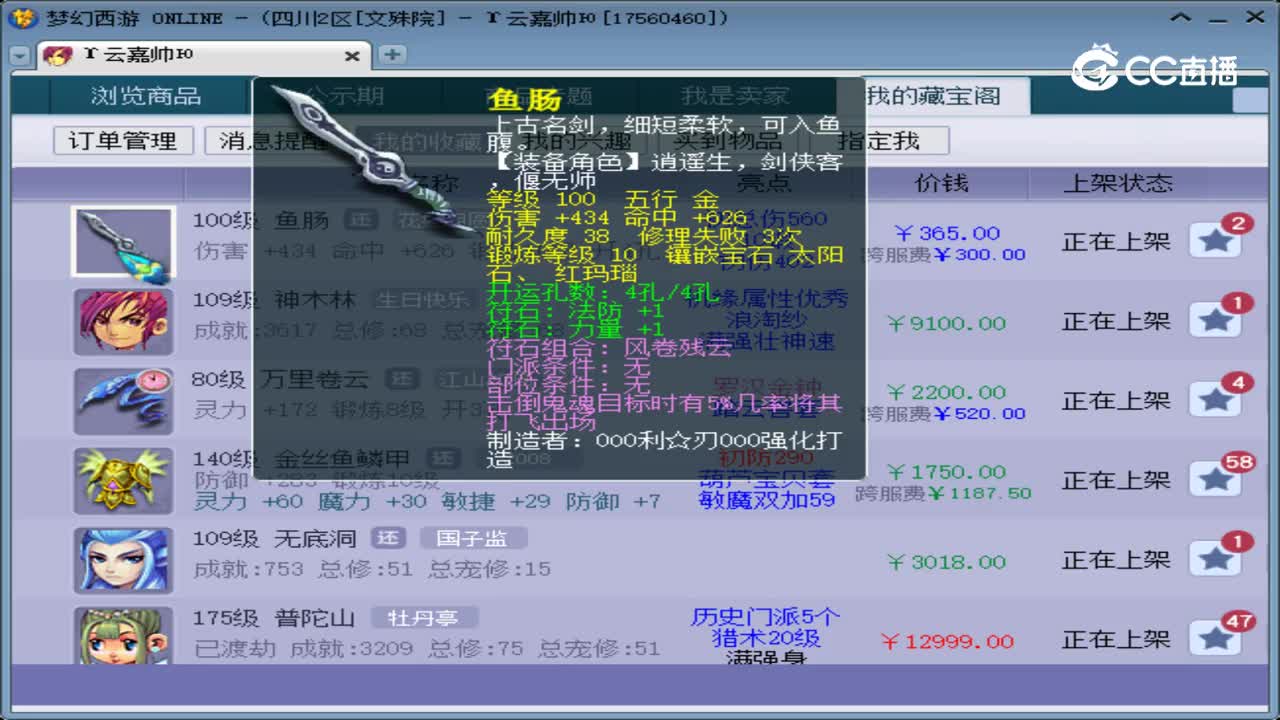The width and height of the screenshot is (1280, 720).
Task: Click the ￥12999.00 price
Action: click(x=946, y=641)
